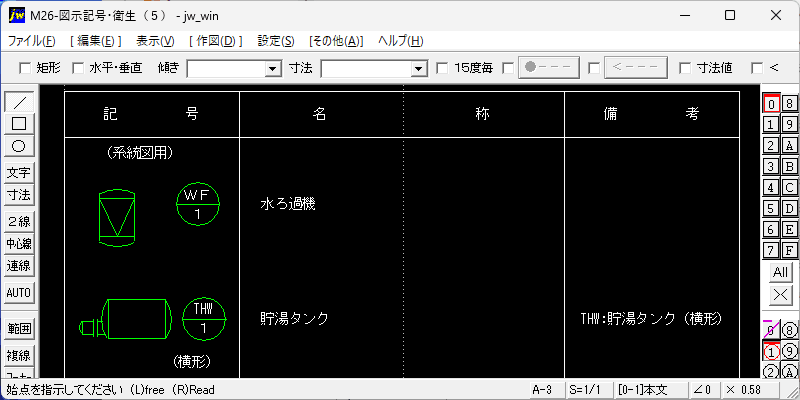800x400 pixels.
Task: Select layer A square button
Action: tap(789, 145)
